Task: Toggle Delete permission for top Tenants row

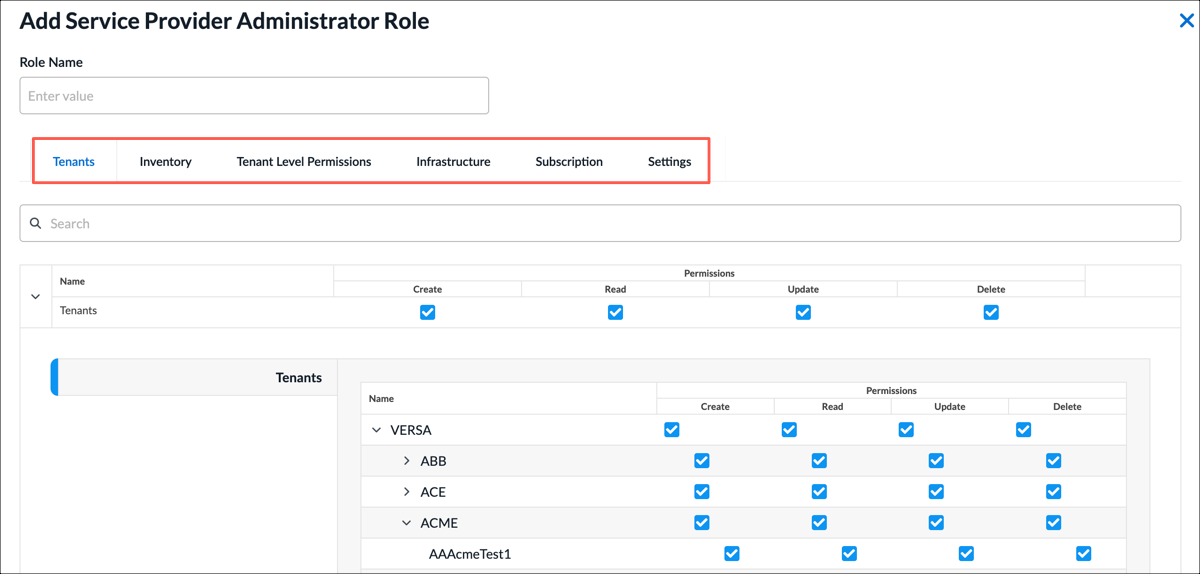Action: pyautogui.click(x=991, y=312)
